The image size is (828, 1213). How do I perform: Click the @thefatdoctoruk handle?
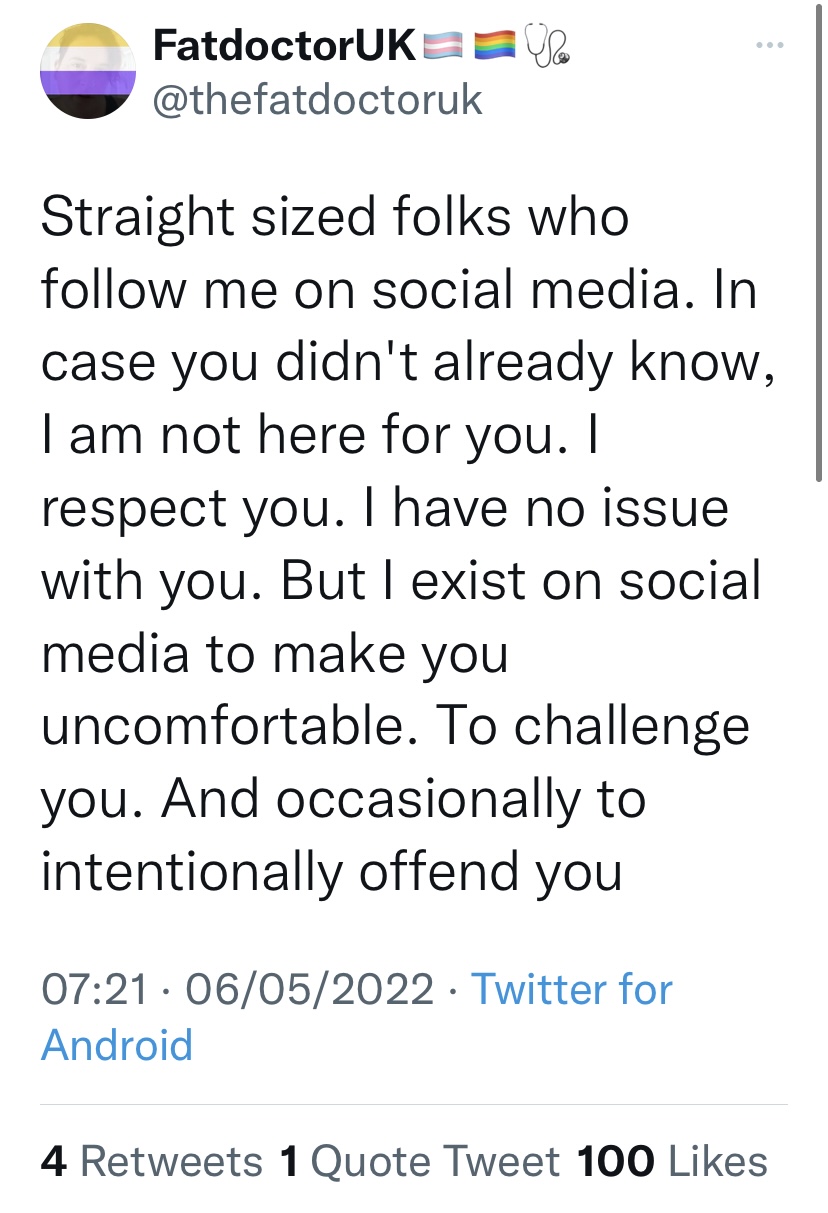(317, 99)
